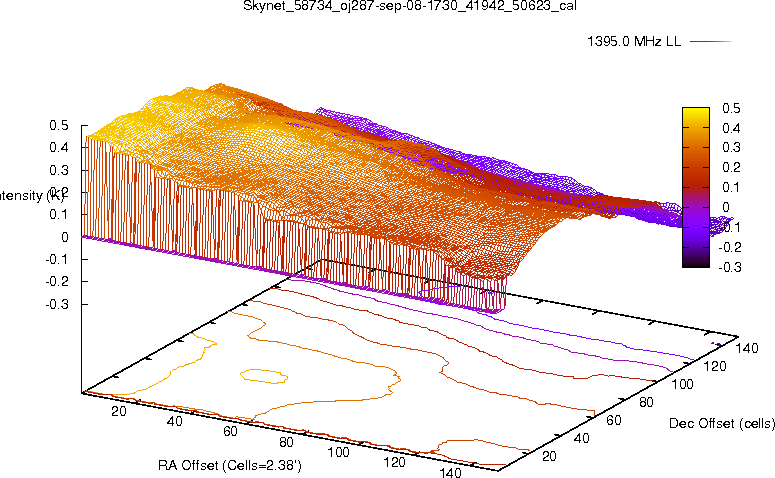Viewport: 775px width, 478px height.
Task: Click color bar scale label -0.3
Action: [729, 267]
